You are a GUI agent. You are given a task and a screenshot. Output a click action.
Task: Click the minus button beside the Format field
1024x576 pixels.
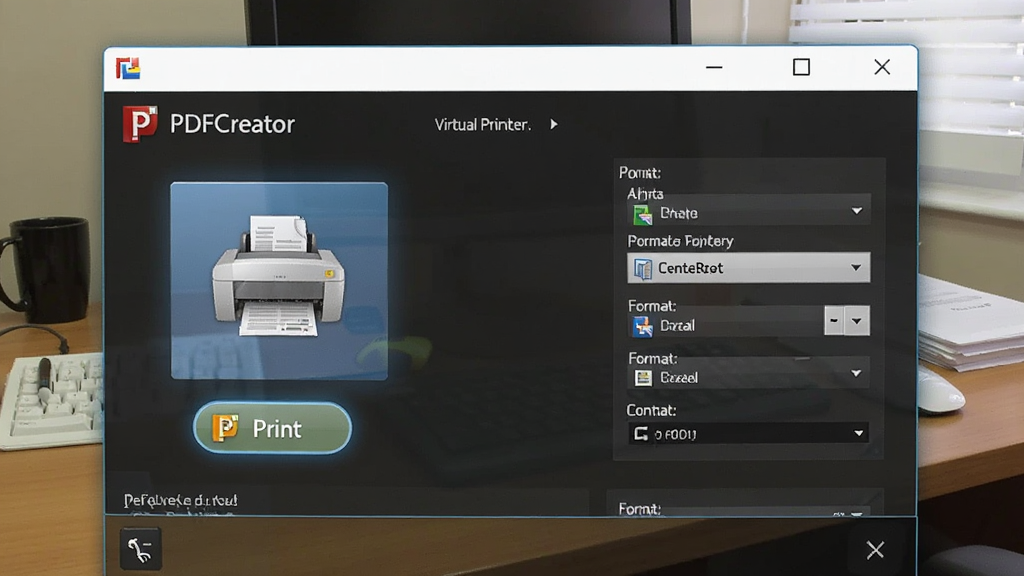point(834,321)
